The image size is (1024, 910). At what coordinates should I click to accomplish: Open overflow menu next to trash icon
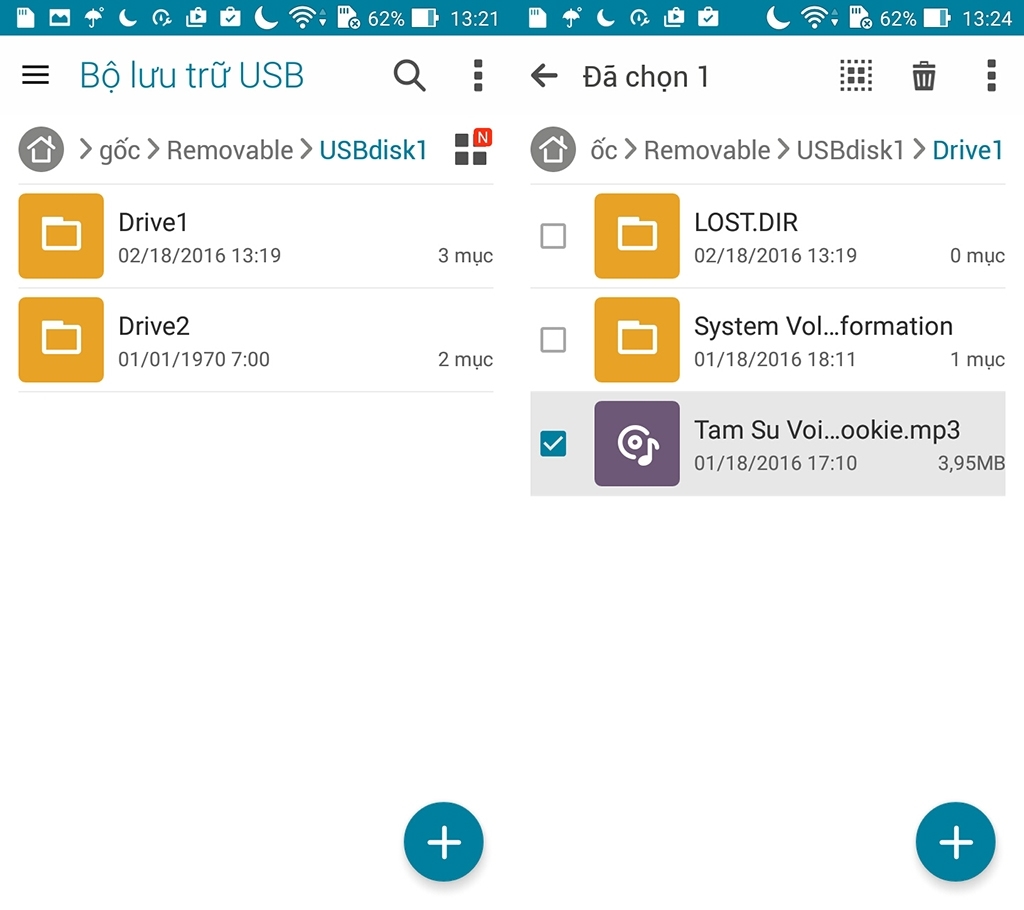991,75
